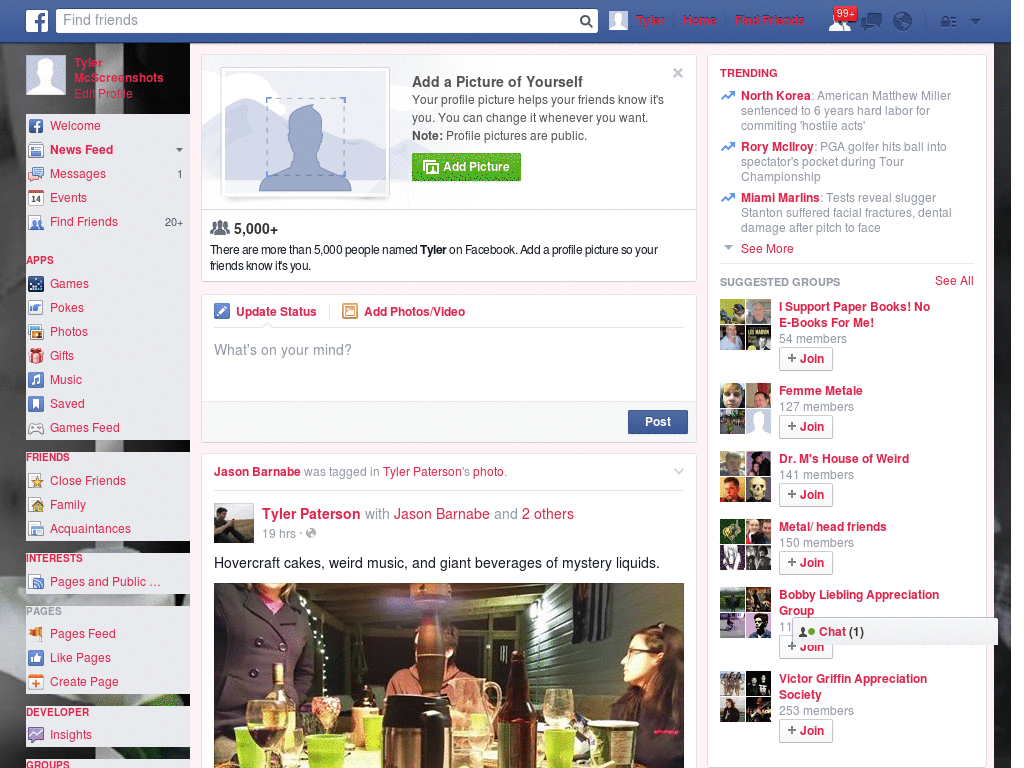Open post options chevron on Jason Barnabe story
This screenshot has width=1024, height=768.
(679, 472)
